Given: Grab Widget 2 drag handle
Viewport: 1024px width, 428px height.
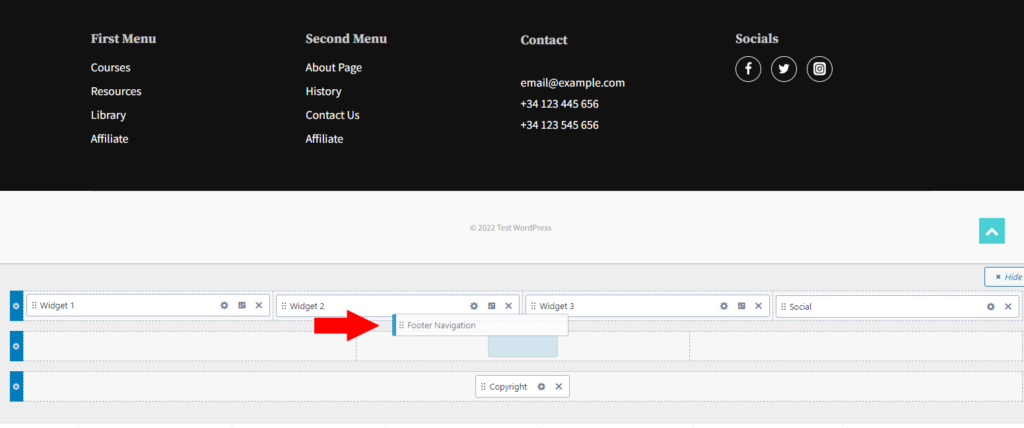Looking at the screenshot, I should (x=284, y=306).
